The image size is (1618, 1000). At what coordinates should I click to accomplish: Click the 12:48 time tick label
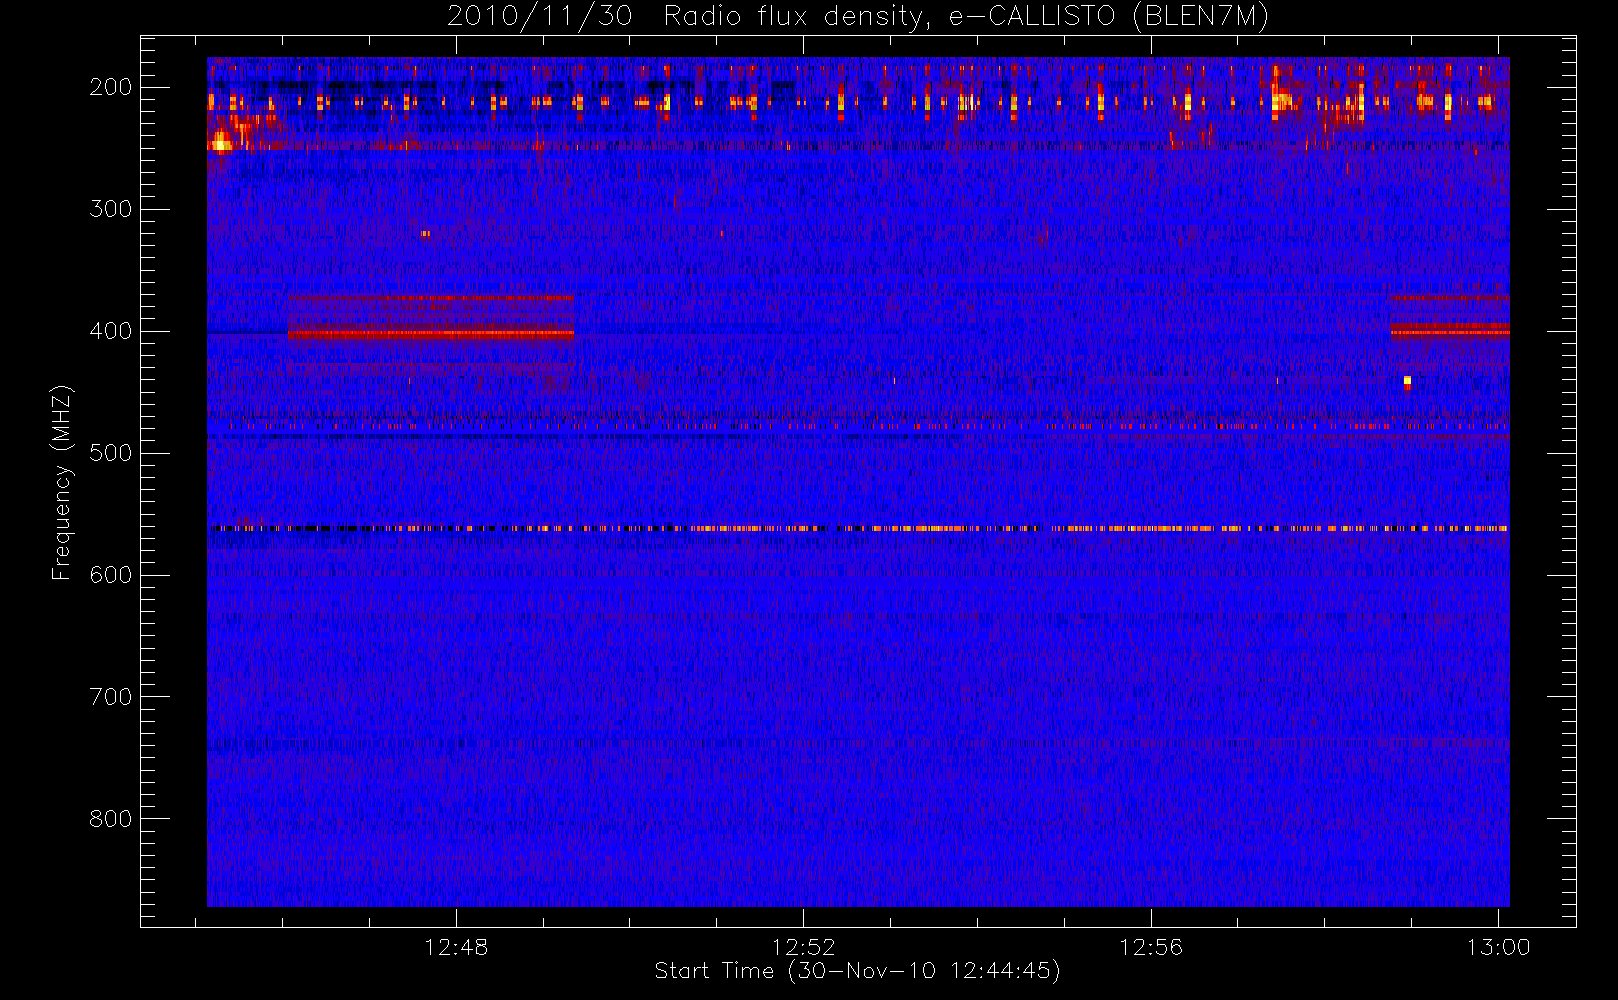click(x=456, y=947)
